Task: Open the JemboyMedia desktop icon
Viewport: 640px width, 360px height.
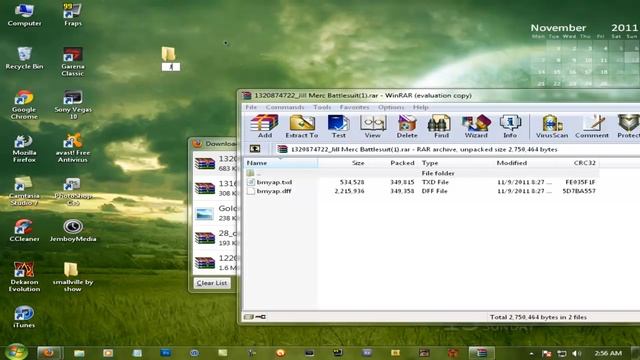Action: click(73, 230)
